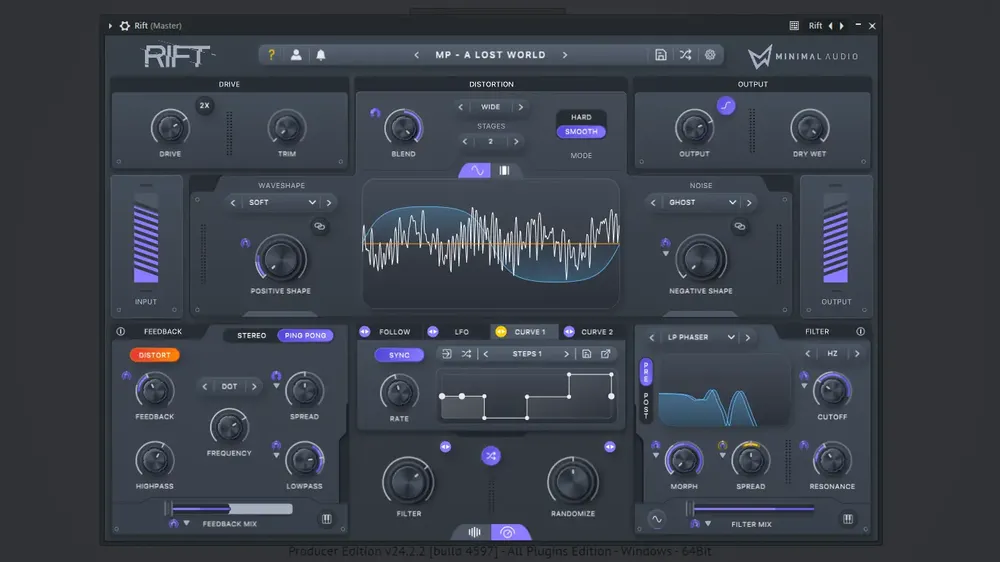Click the output soft clip curve icon
The width and height of the screenshot is (1000, 562).
[726, 106]
